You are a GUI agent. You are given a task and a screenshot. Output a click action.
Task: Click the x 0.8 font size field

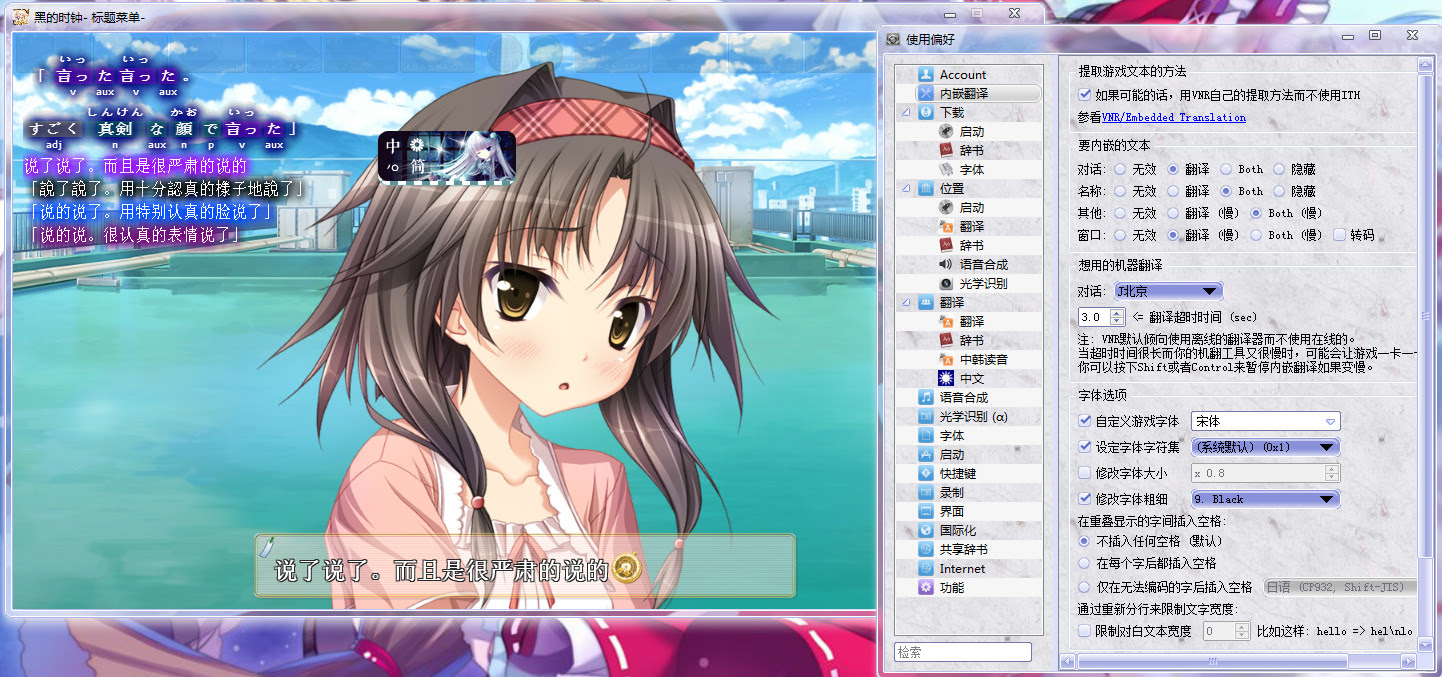click(x=1265, y=473)
